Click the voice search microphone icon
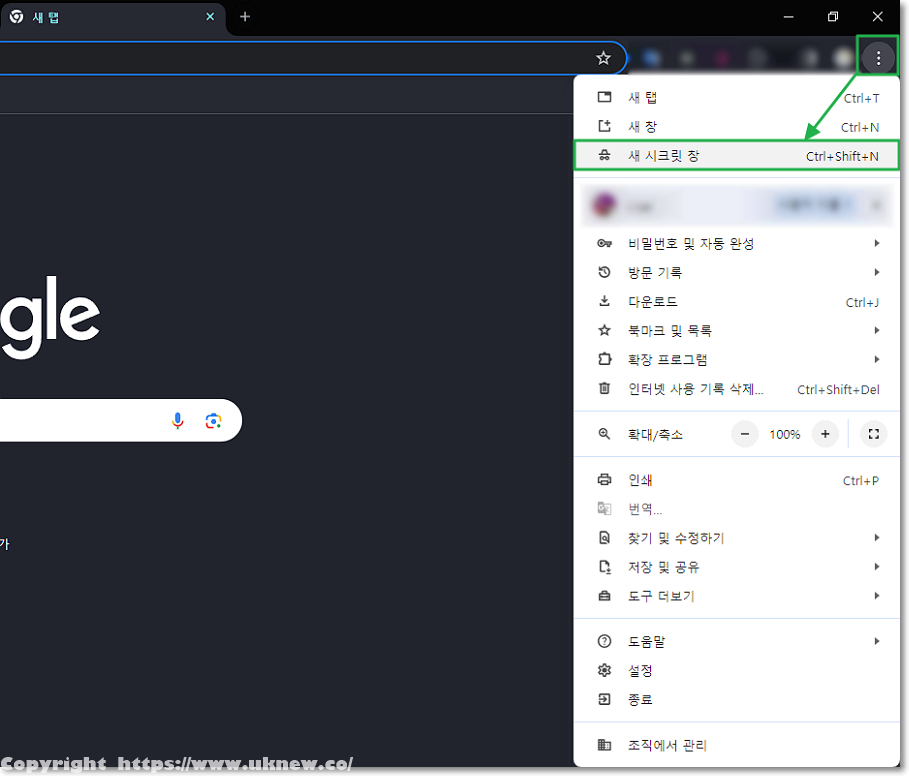This screenshot has height=776, width=909. [x=178, y=421]
